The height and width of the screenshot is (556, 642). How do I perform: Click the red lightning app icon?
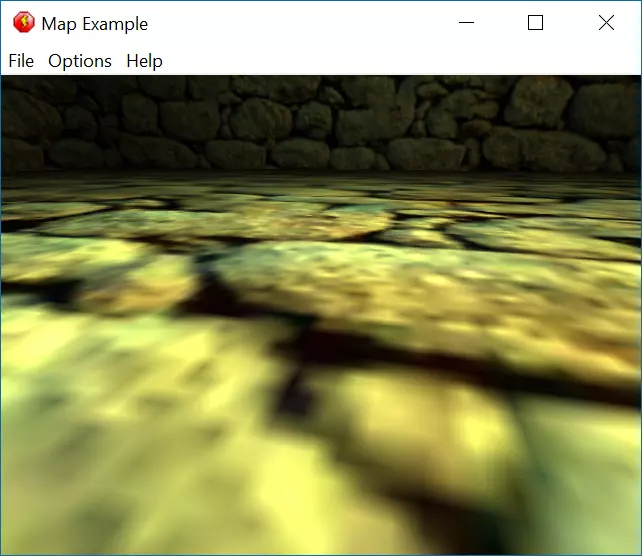24,23
